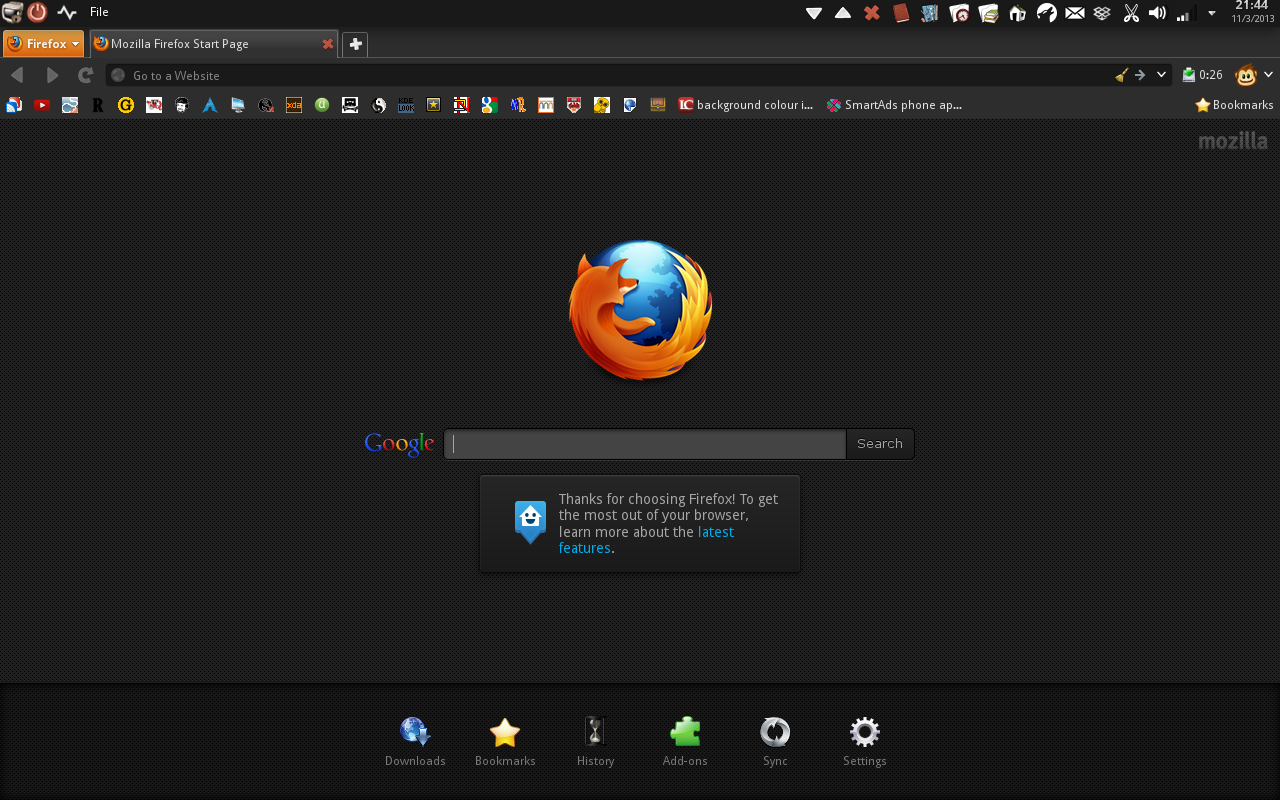Expand the system tray hidden icons arrow
The width and height of the screenshot is (1280, 800).
tap(1212, 13)
